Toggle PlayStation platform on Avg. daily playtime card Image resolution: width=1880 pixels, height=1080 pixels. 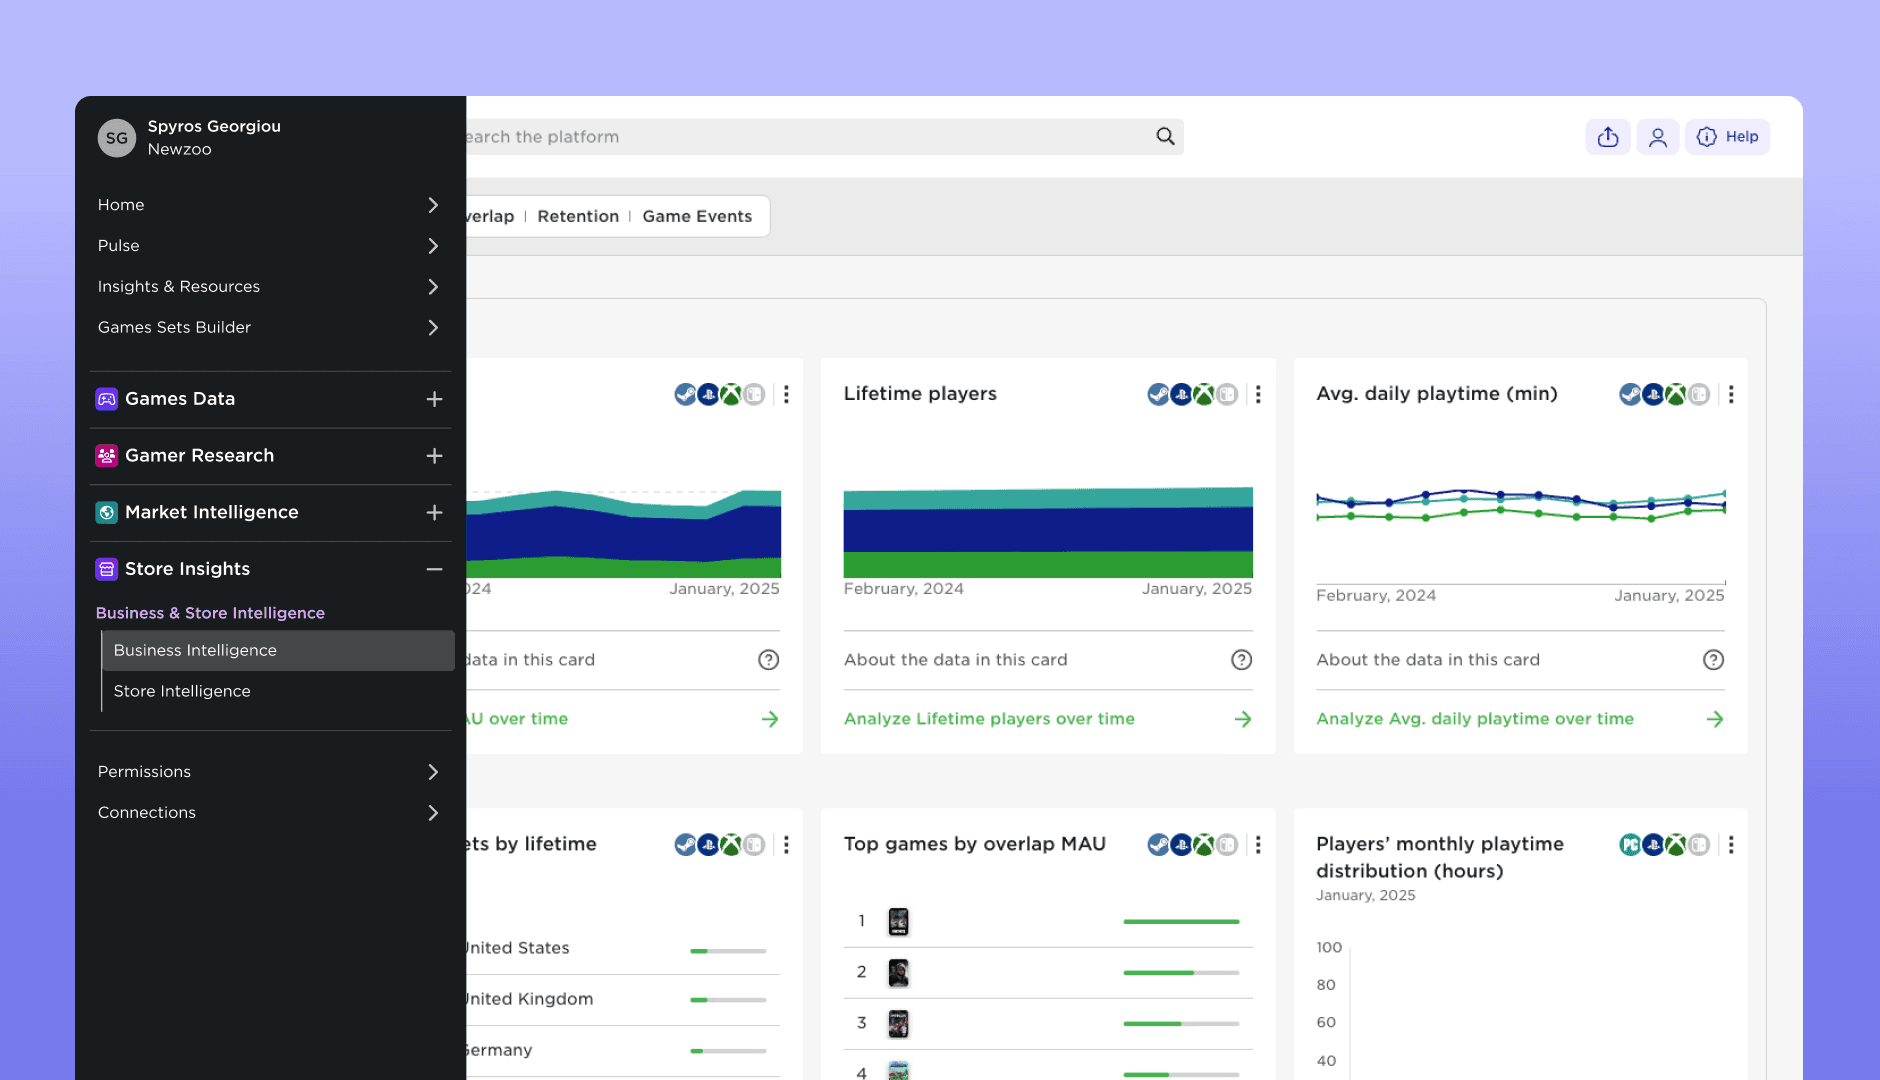[x=1653, y=395]
